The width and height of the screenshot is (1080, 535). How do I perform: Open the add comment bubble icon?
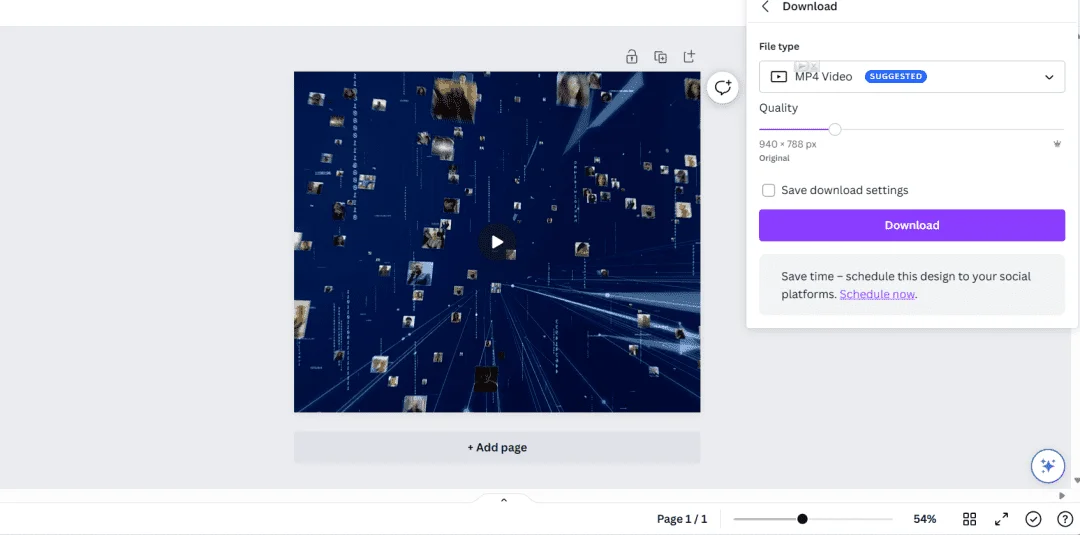pyautogui.click(x=723, y=88)
